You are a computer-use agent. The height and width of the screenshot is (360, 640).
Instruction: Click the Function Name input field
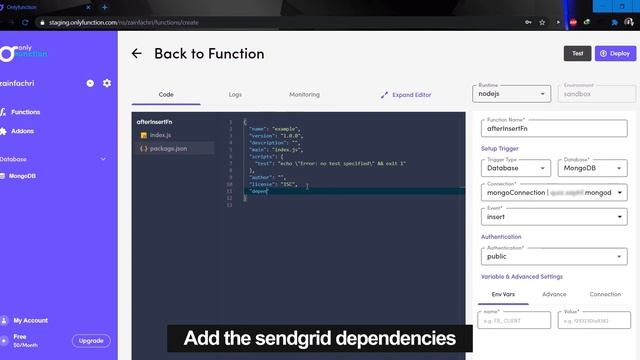tap(554, 129)
